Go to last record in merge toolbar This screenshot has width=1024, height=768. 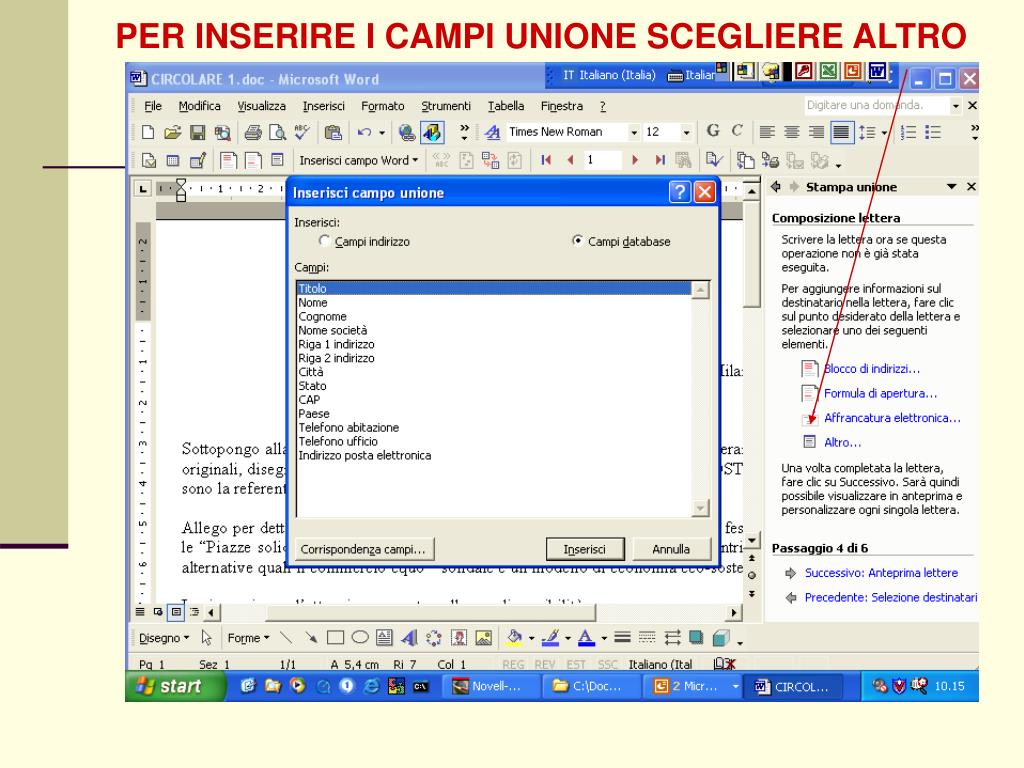pos(660,160)
